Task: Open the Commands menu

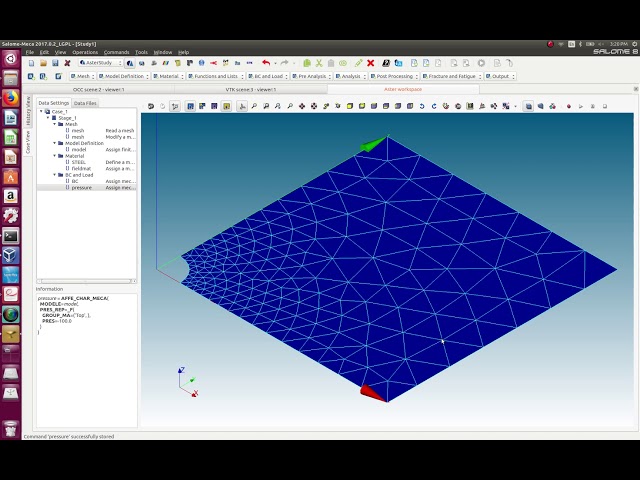Action: point(116,52)
